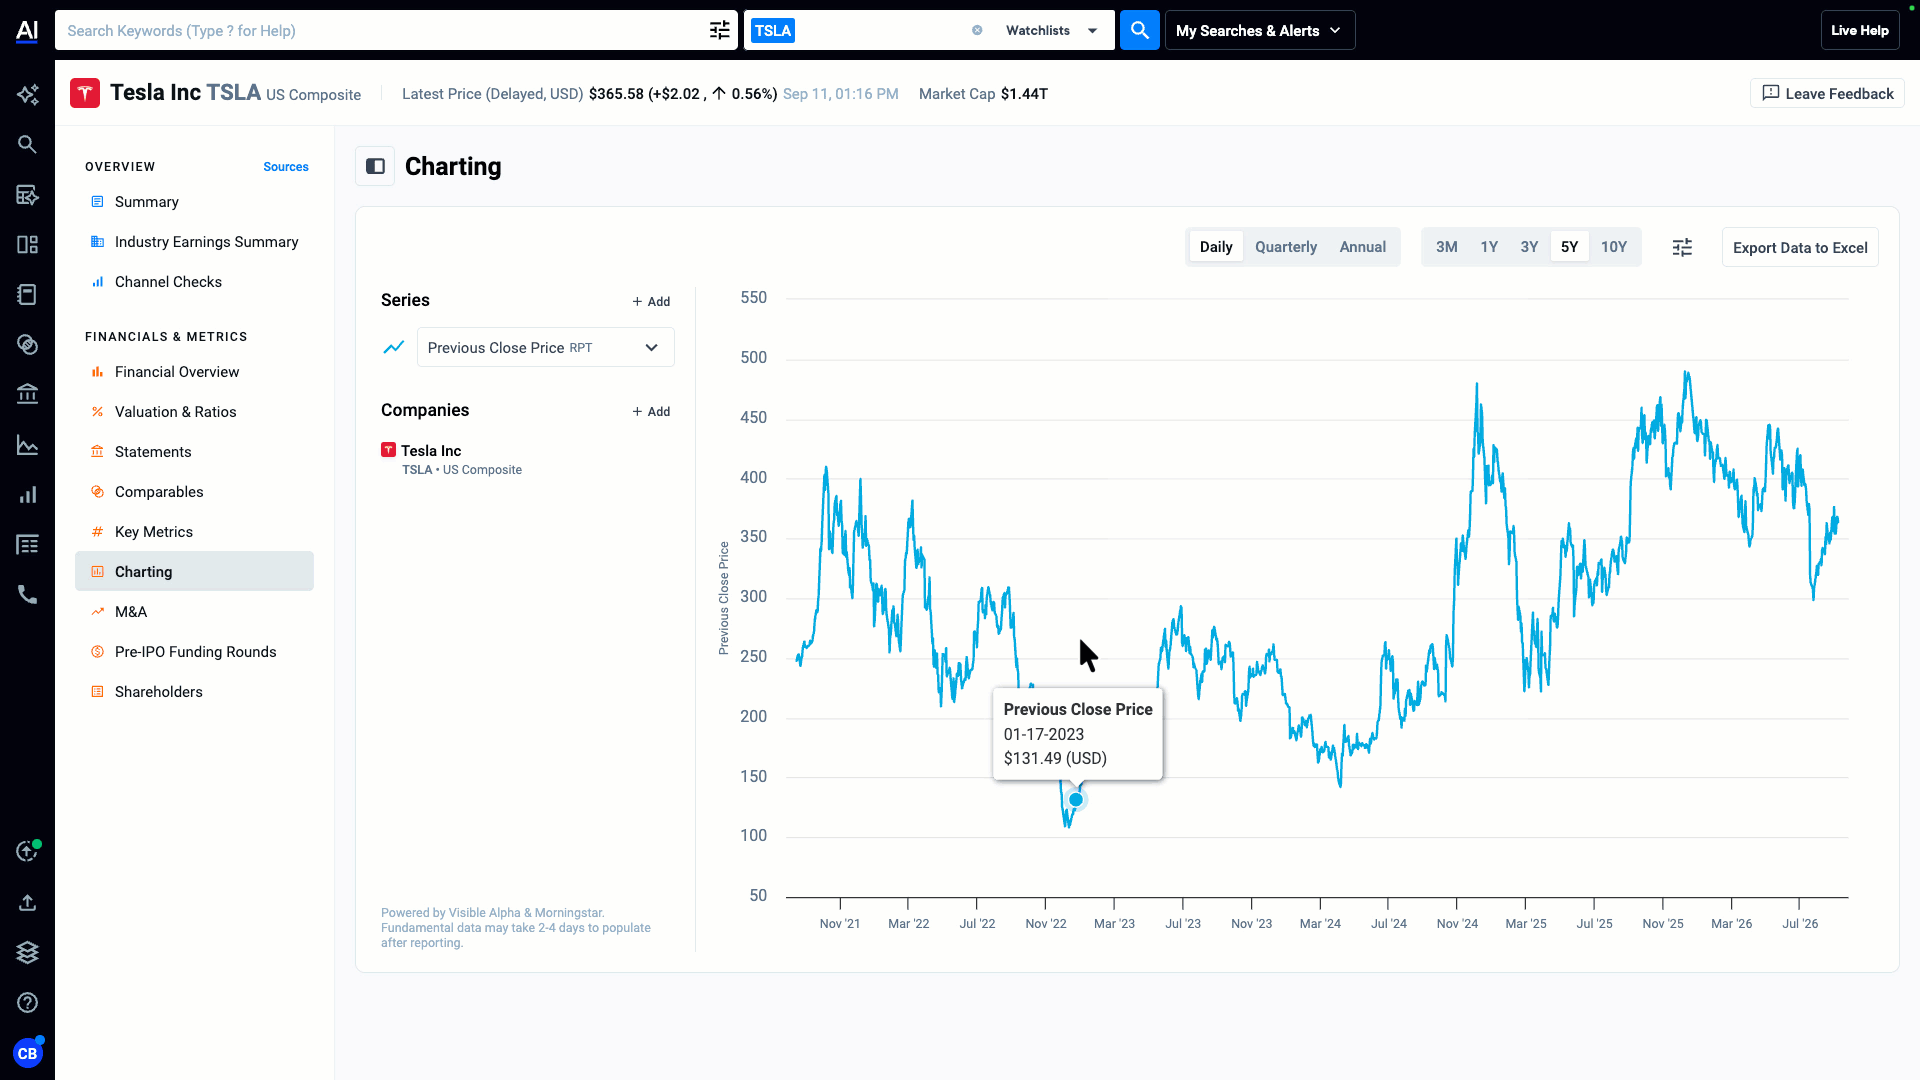The width and height of the screenshot is (1920, 1080).
Task: Open the stacked layers icon in left rail
Action: pos(27,953)
